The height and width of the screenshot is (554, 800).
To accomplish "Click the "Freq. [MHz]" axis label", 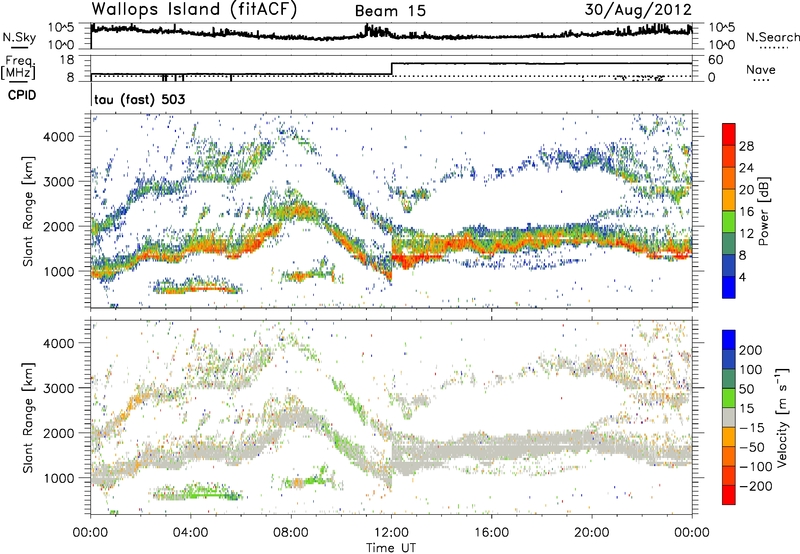I will point(18,67).
